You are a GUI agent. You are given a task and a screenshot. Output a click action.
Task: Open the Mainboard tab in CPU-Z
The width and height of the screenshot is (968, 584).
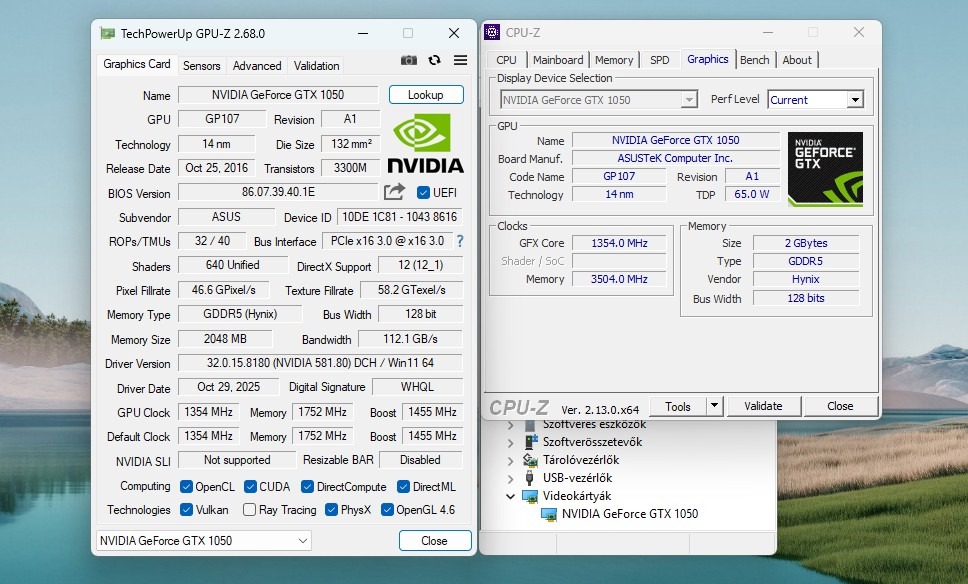(558, 60)
